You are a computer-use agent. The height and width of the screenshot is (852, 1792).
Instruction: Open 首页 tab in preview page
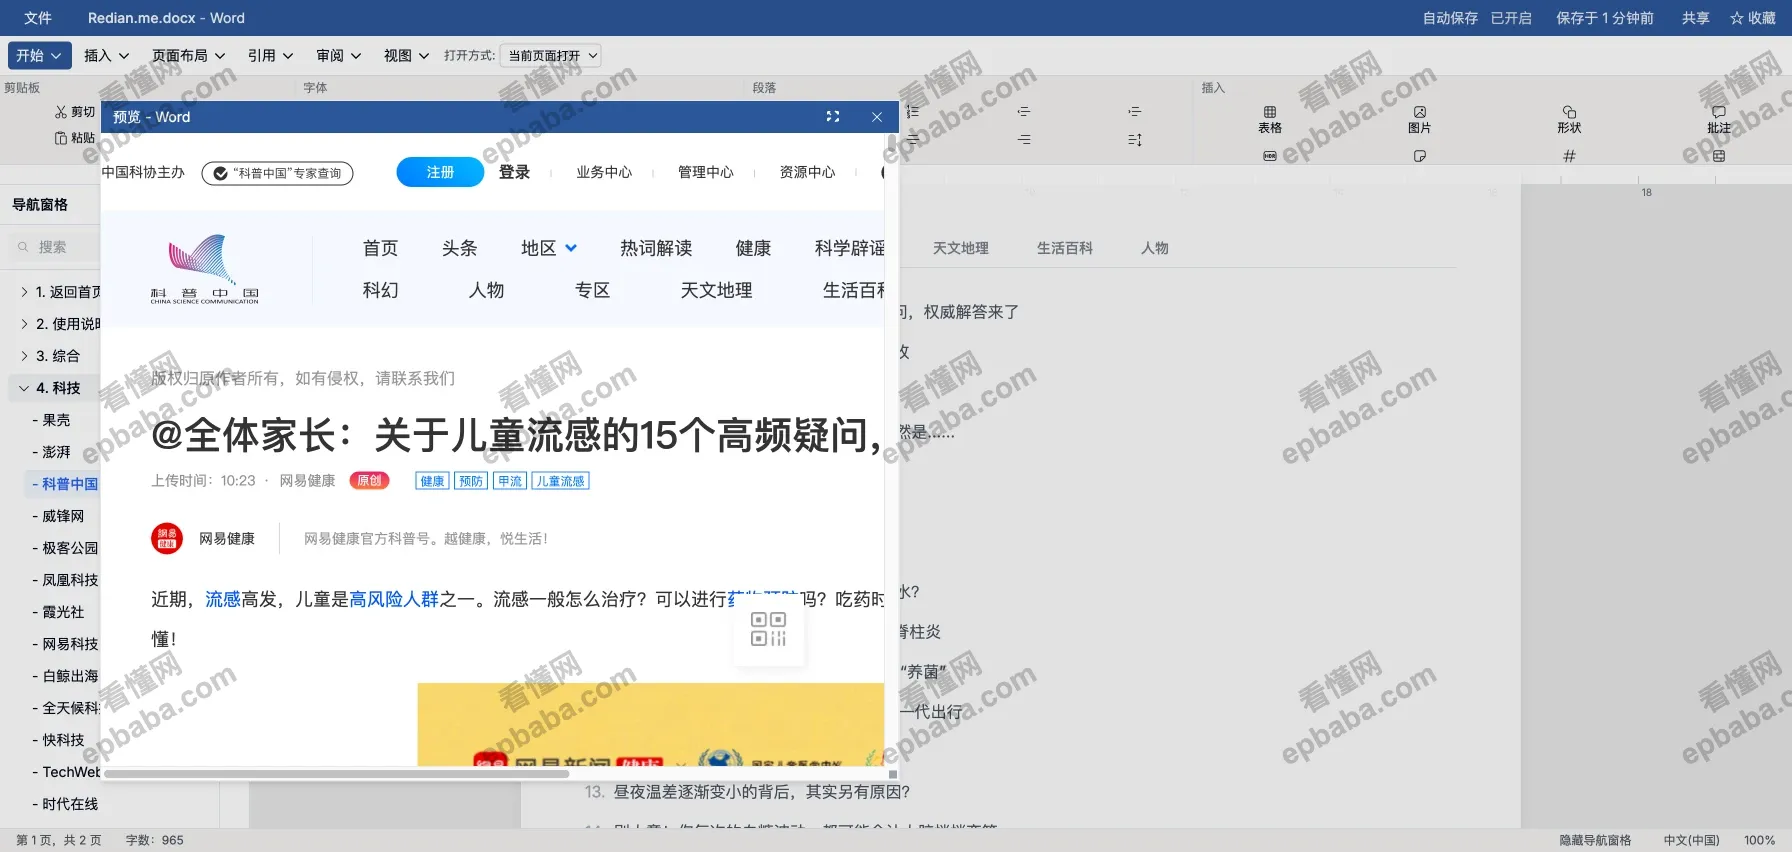click(x=380, y=248)
